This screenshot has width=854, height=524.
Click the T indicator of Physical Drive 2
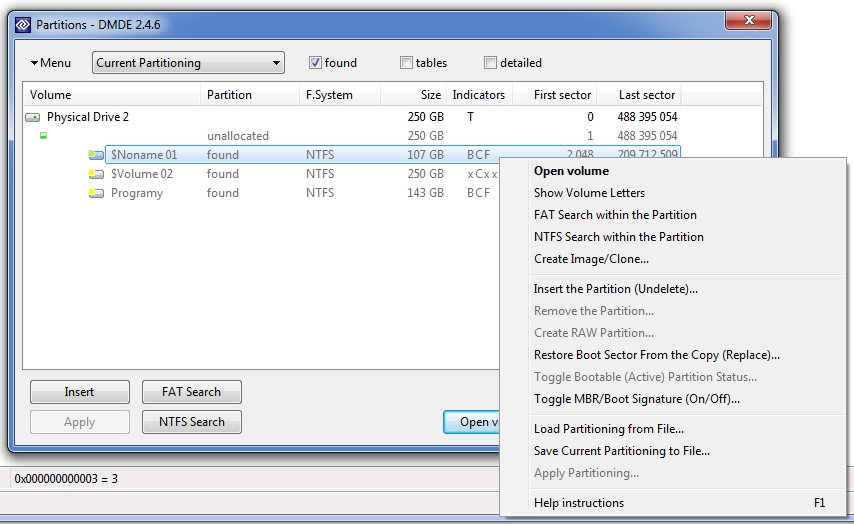470,117
